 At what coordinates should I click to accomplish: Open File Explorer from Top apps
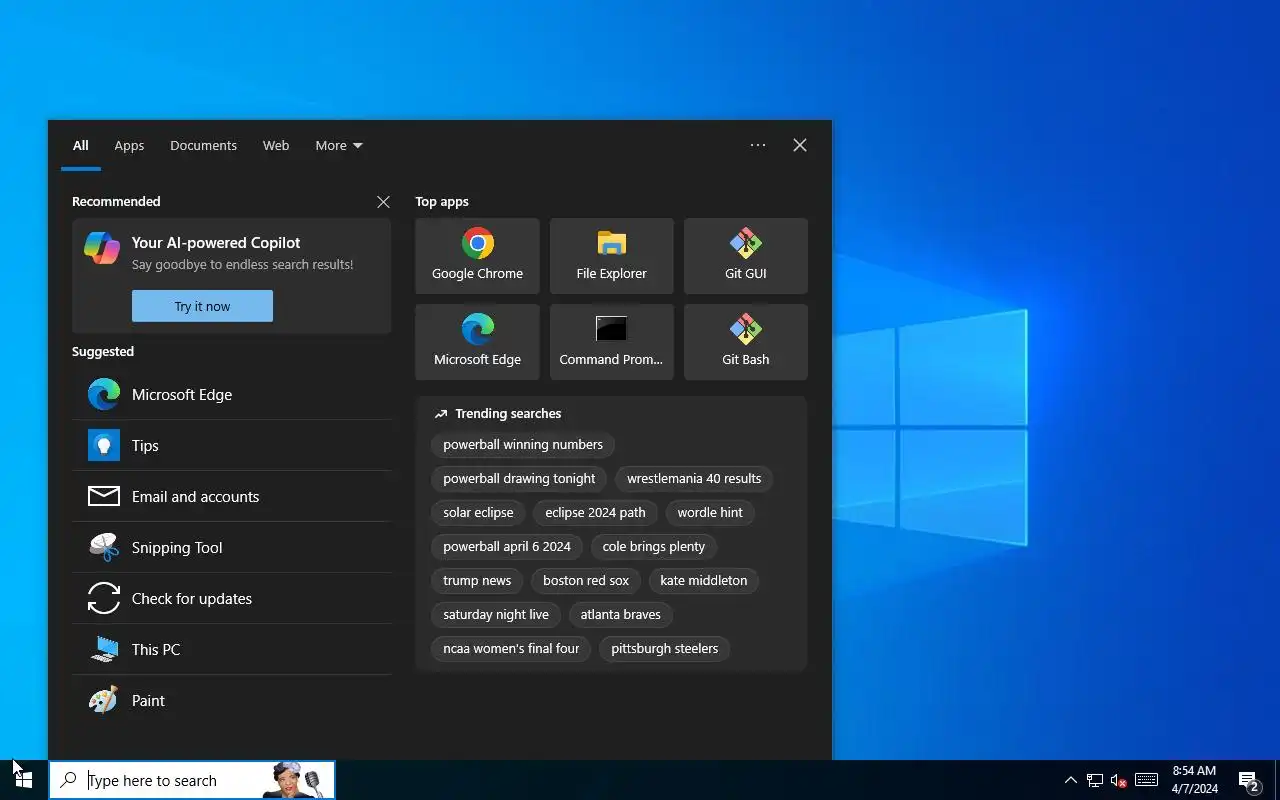click(x=611, y=256)
